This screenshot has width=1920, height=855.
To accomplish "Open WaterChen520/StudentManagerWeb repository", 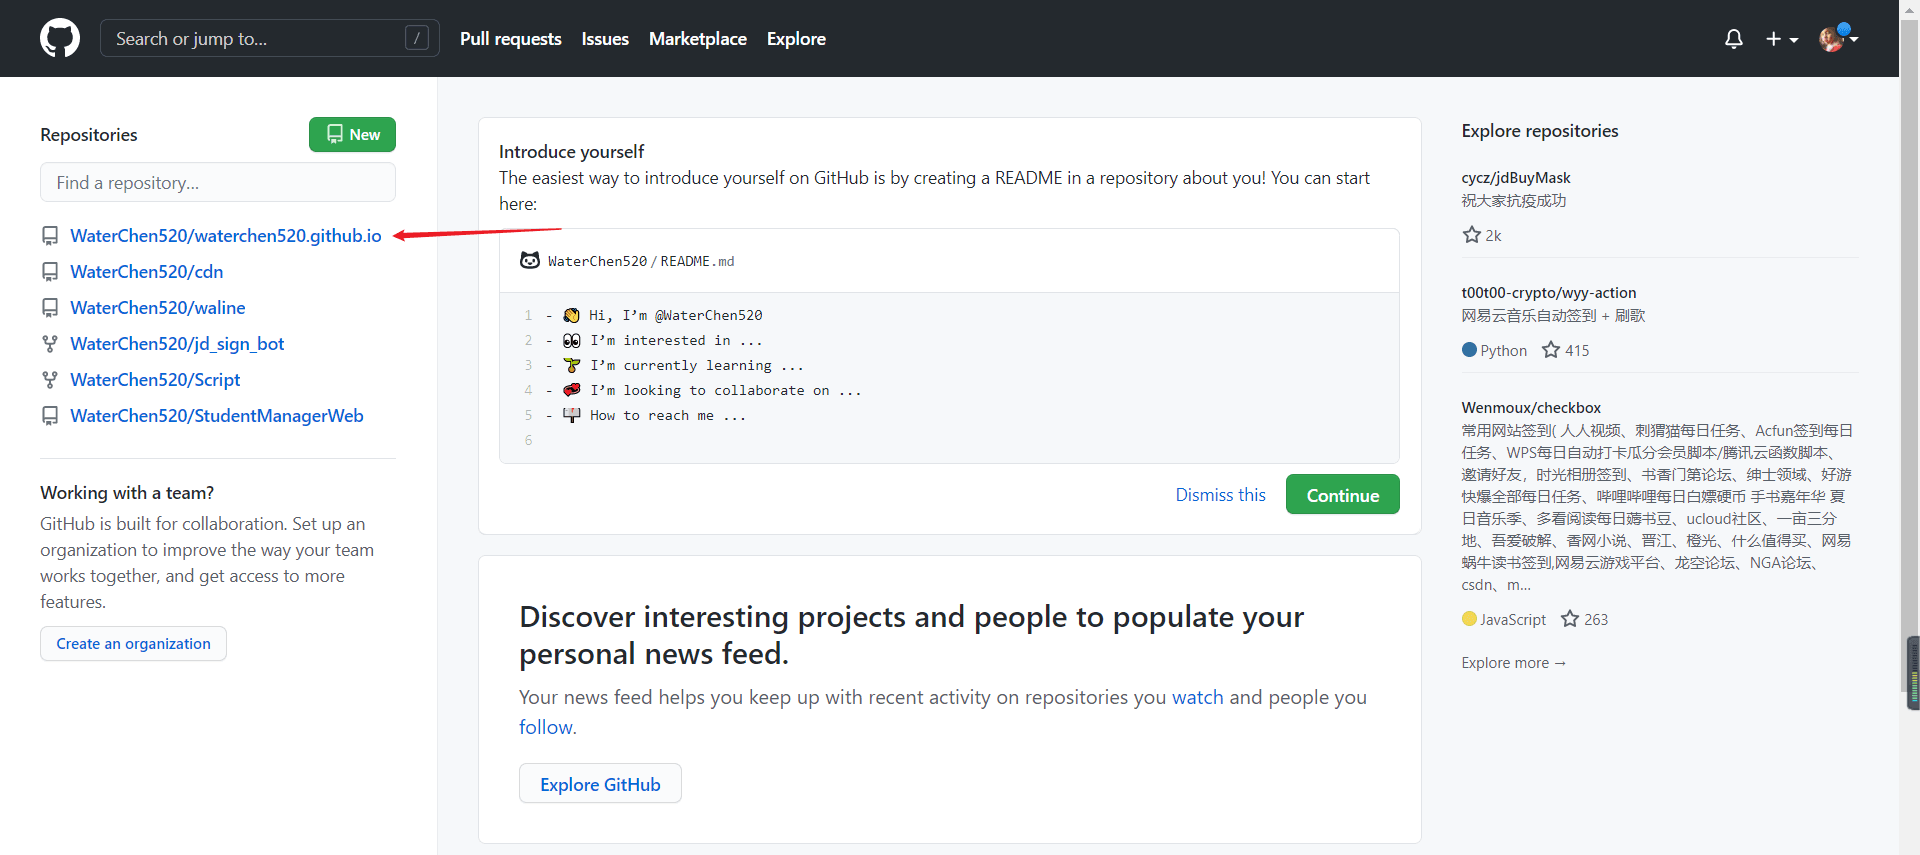I will pyautogui.click(x=216, y=416).
